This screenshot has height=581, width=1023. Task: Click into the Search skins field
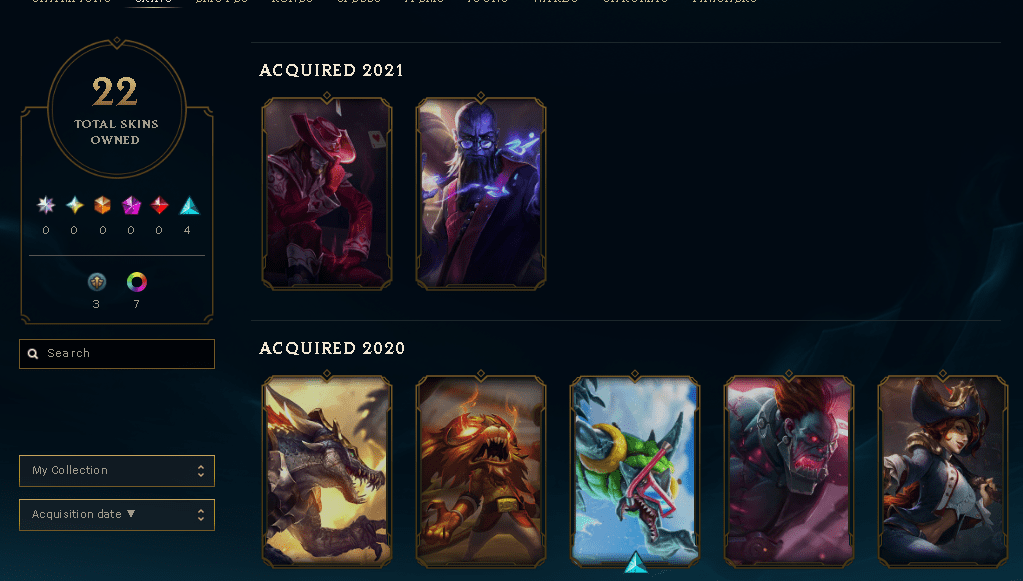coord(117,353)
